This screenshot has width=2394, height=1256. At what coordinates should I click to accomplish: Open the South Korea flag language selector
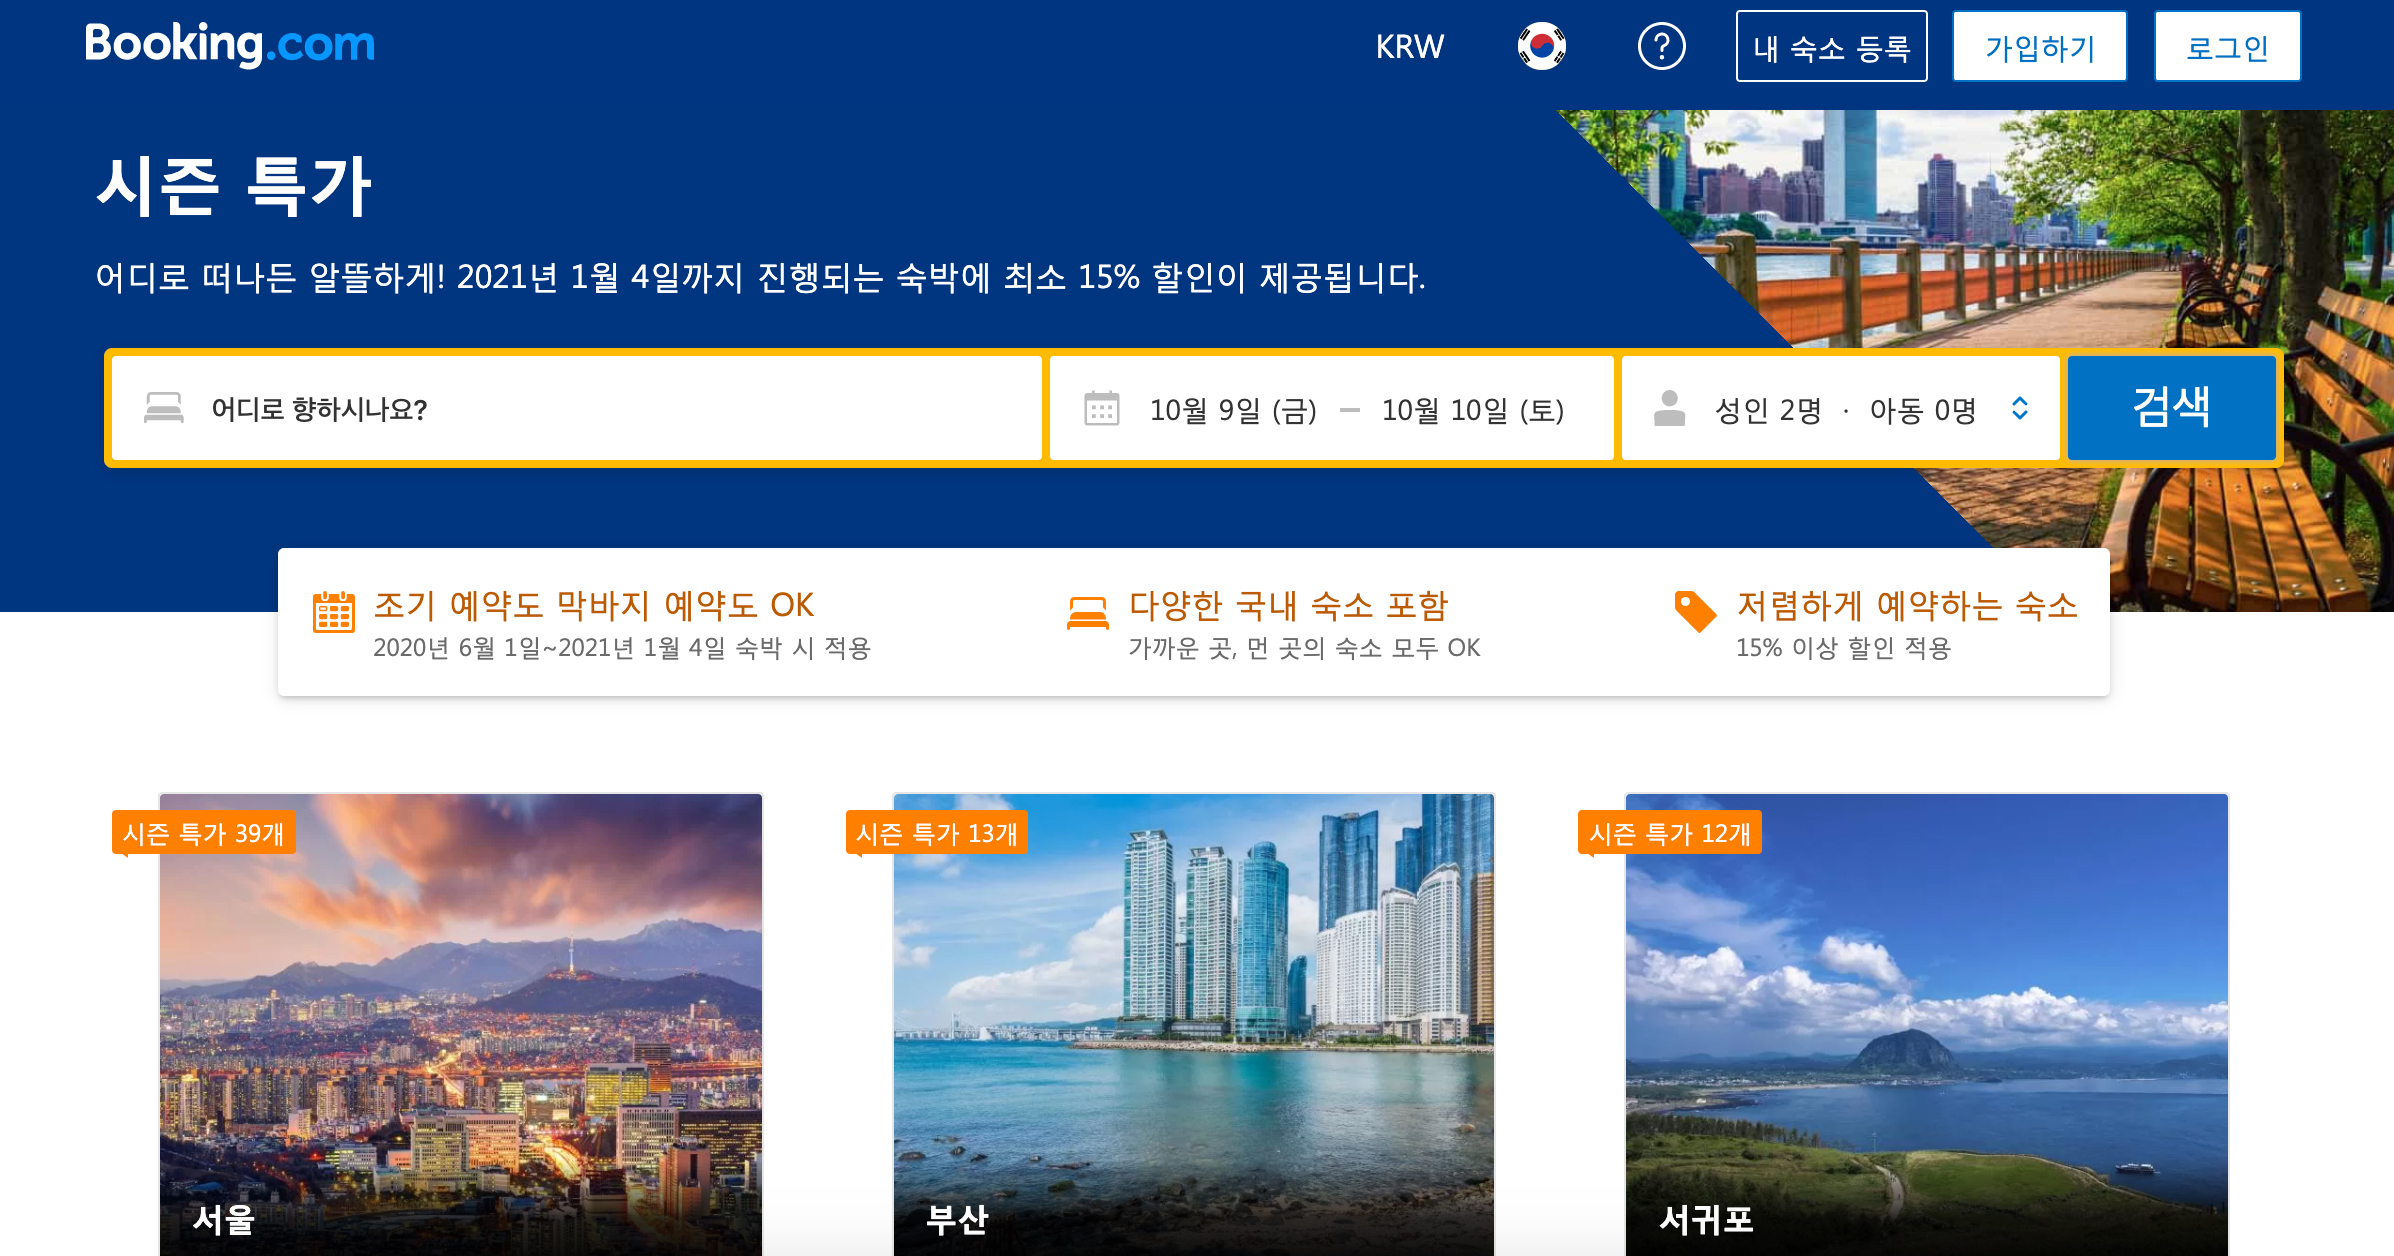[1541, 46]
